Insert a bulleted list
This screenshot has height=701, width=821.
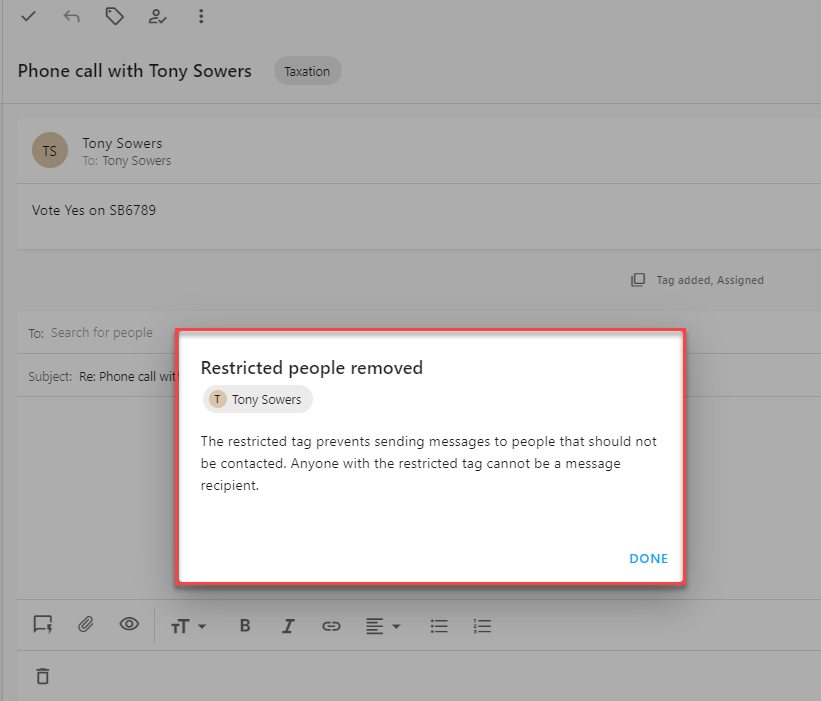[x=439, y=626]
